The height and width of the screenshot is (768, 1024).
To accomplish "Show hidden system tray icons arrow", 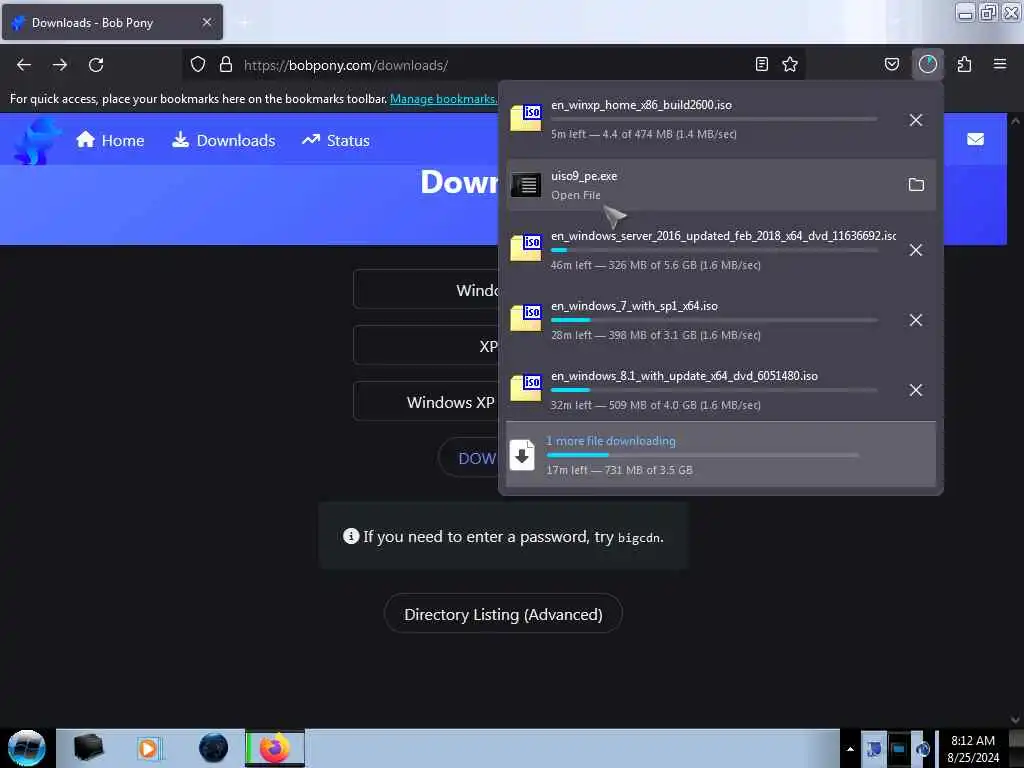I will point(850,749).
